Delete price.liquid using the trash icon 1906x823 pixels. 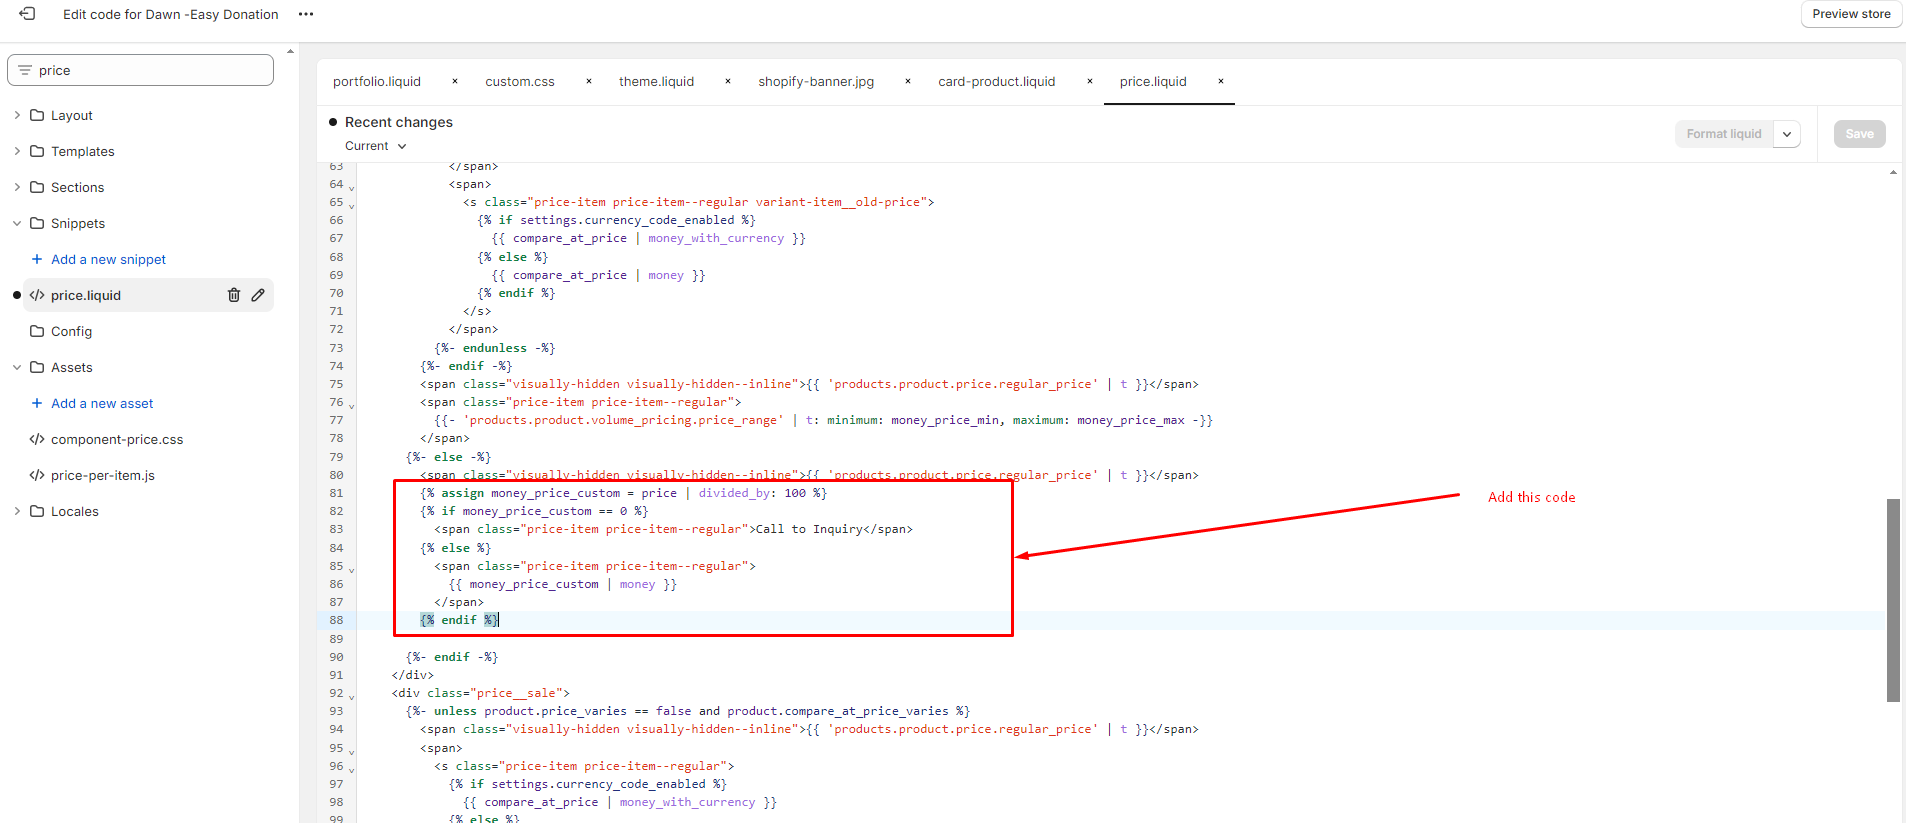pos(234,295)
